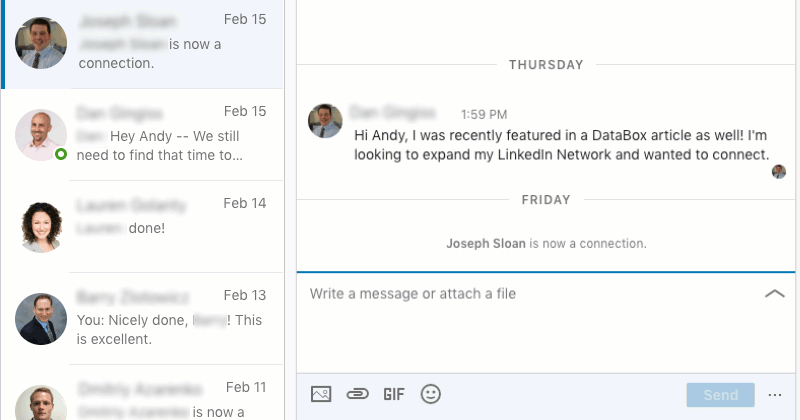Click the small read-receipt avatar under message
This screenshot has height=420, width=800.
coord(779,171)
